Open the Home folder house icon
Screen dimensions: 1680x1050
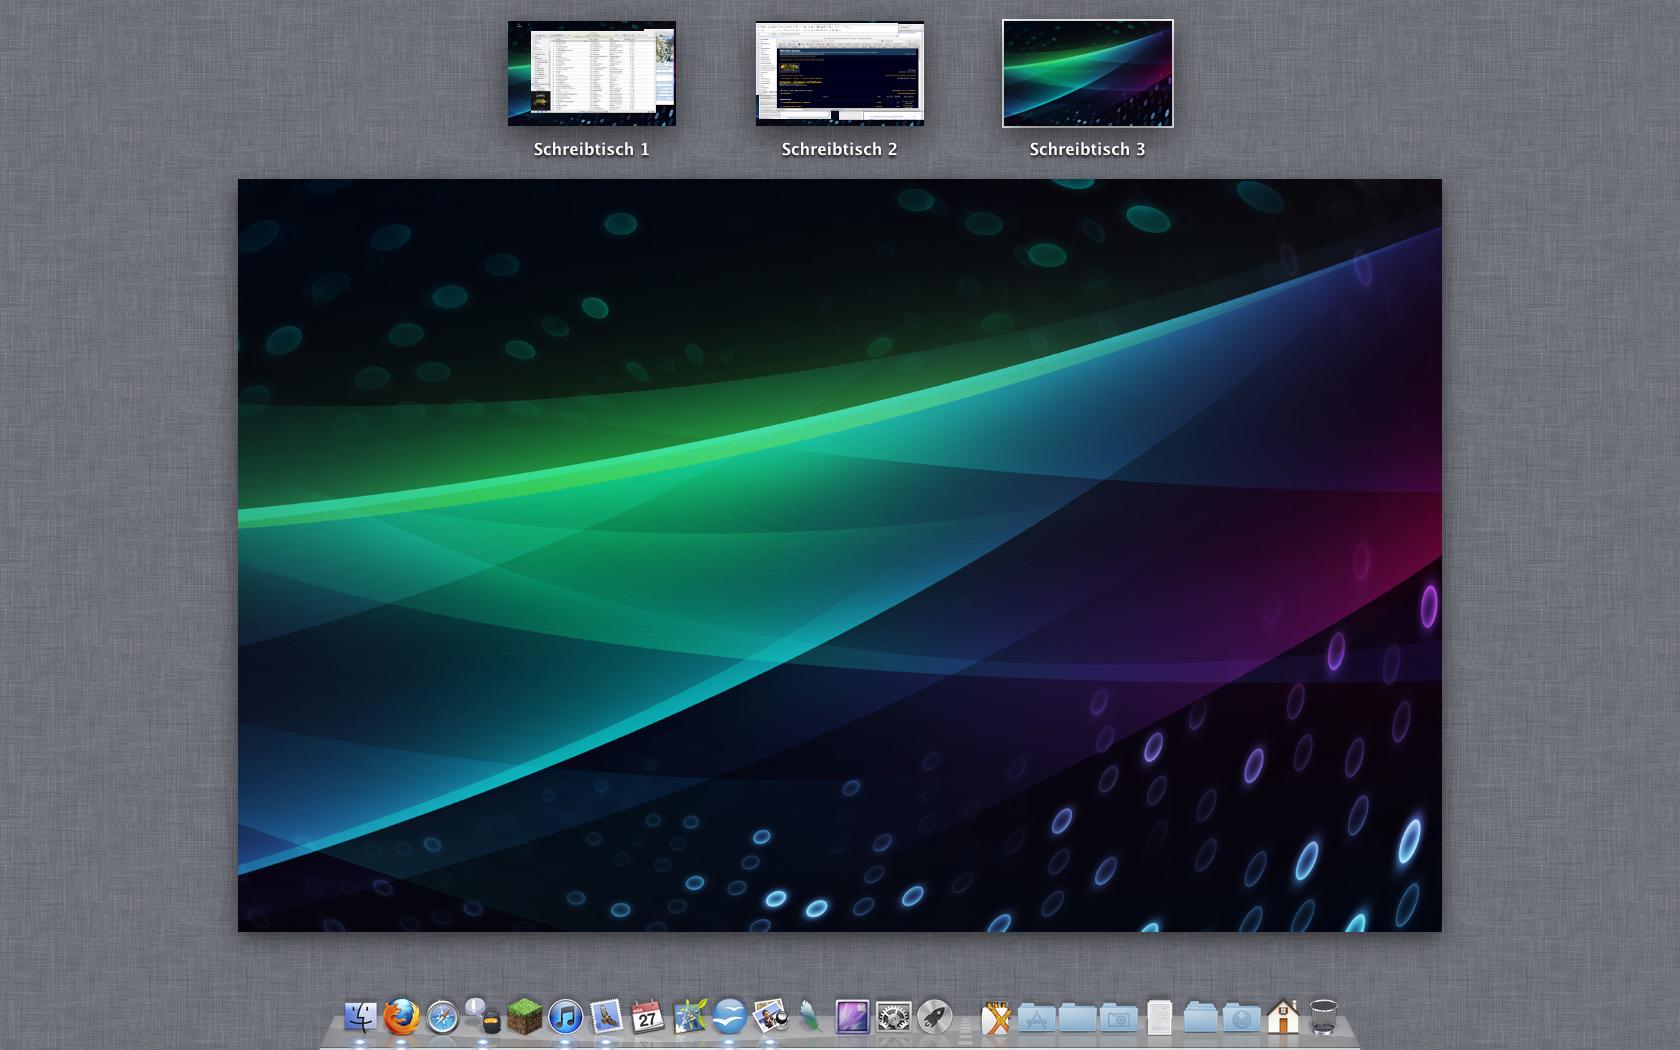(x=1283, y=1017)
